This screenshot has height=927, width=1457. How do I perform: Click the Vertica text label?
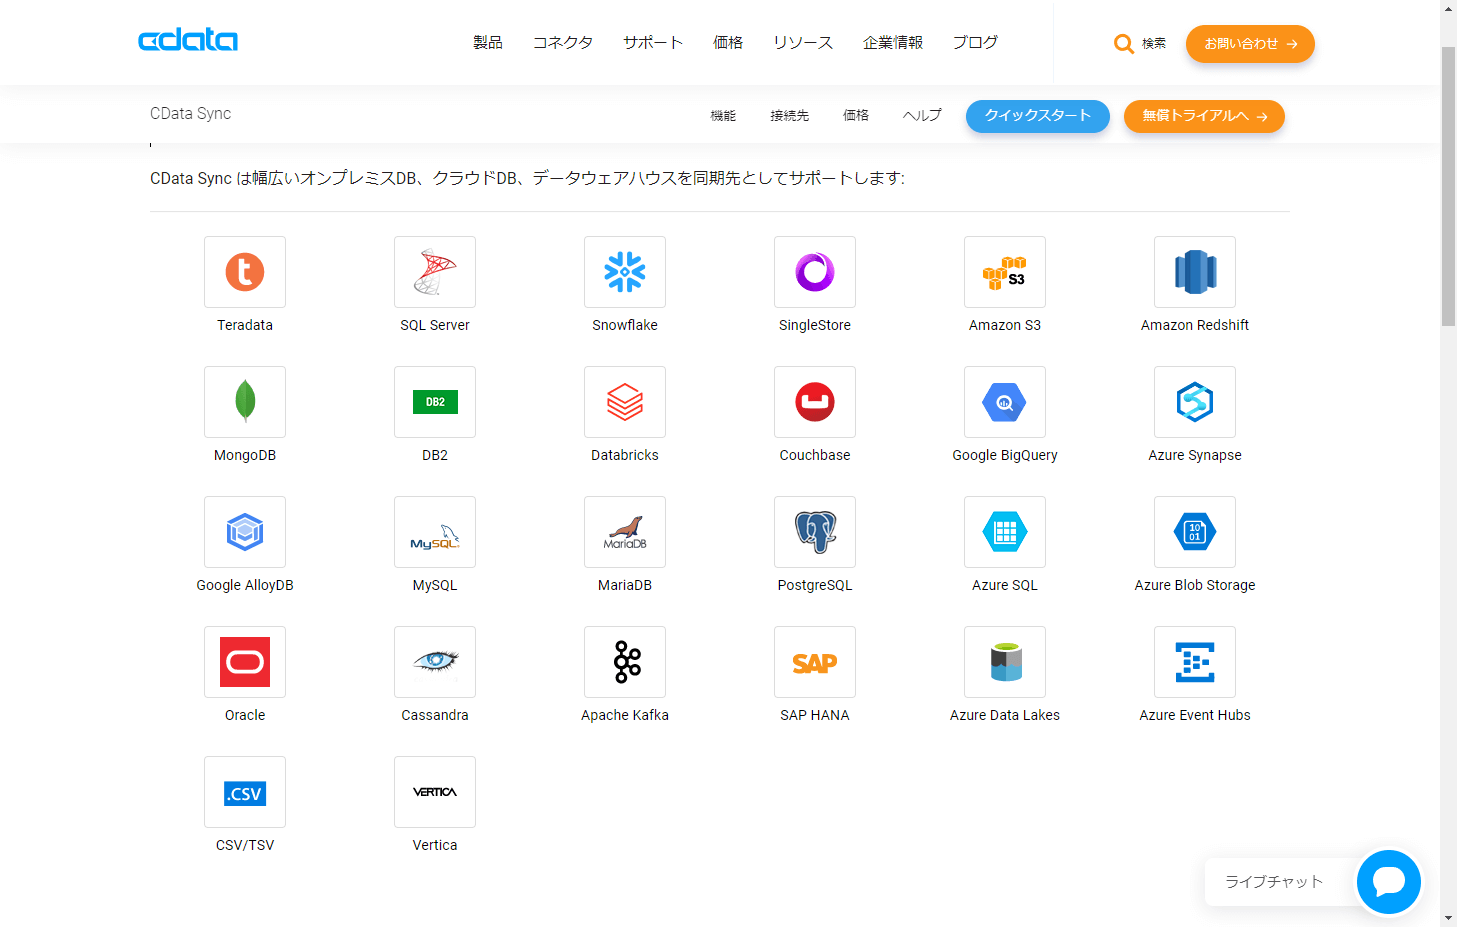pos(435,845)
